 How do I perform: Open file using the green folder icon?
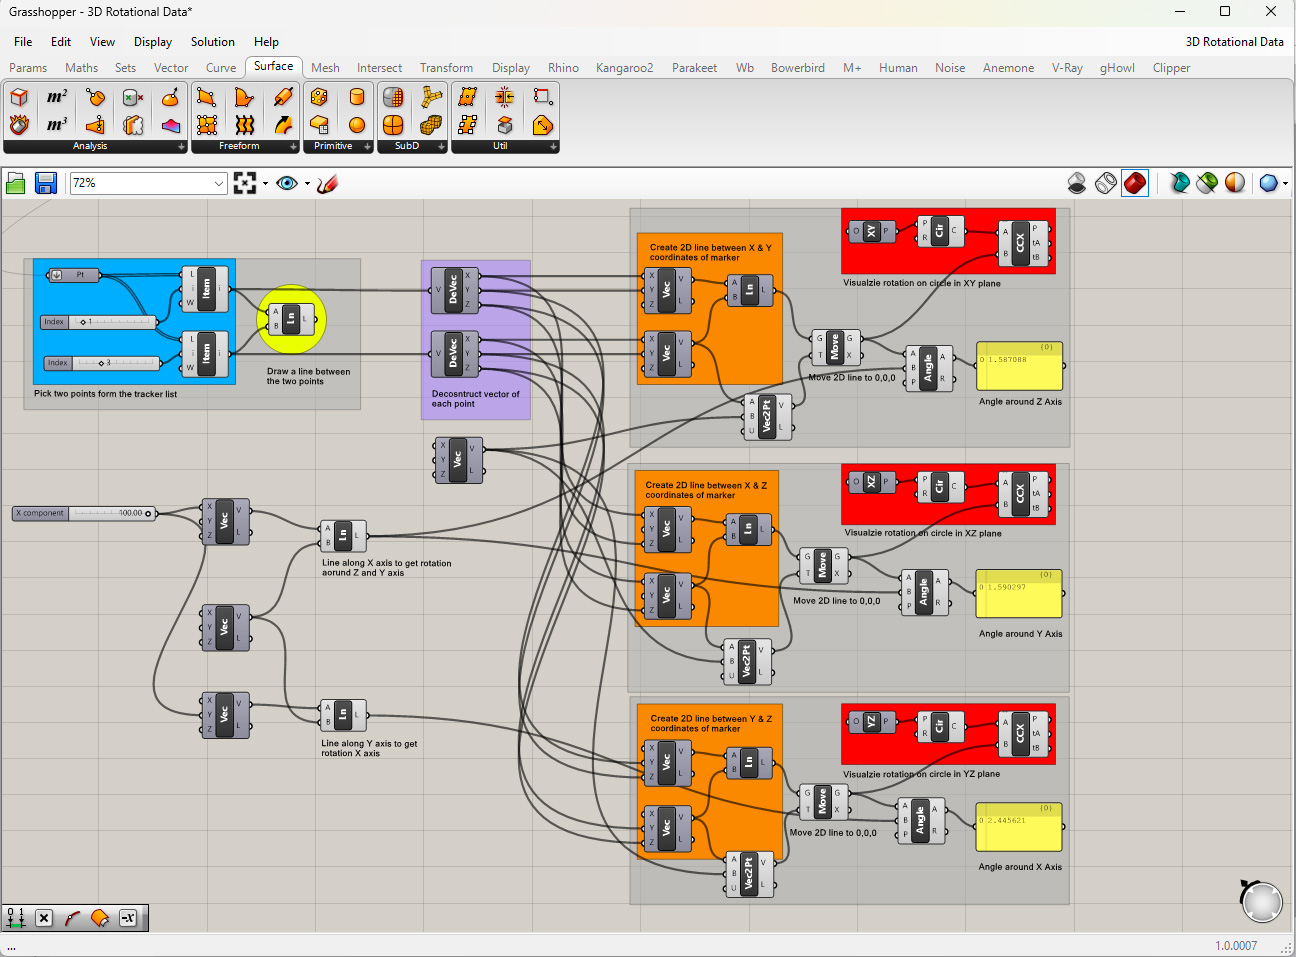(x=16, y=183)
